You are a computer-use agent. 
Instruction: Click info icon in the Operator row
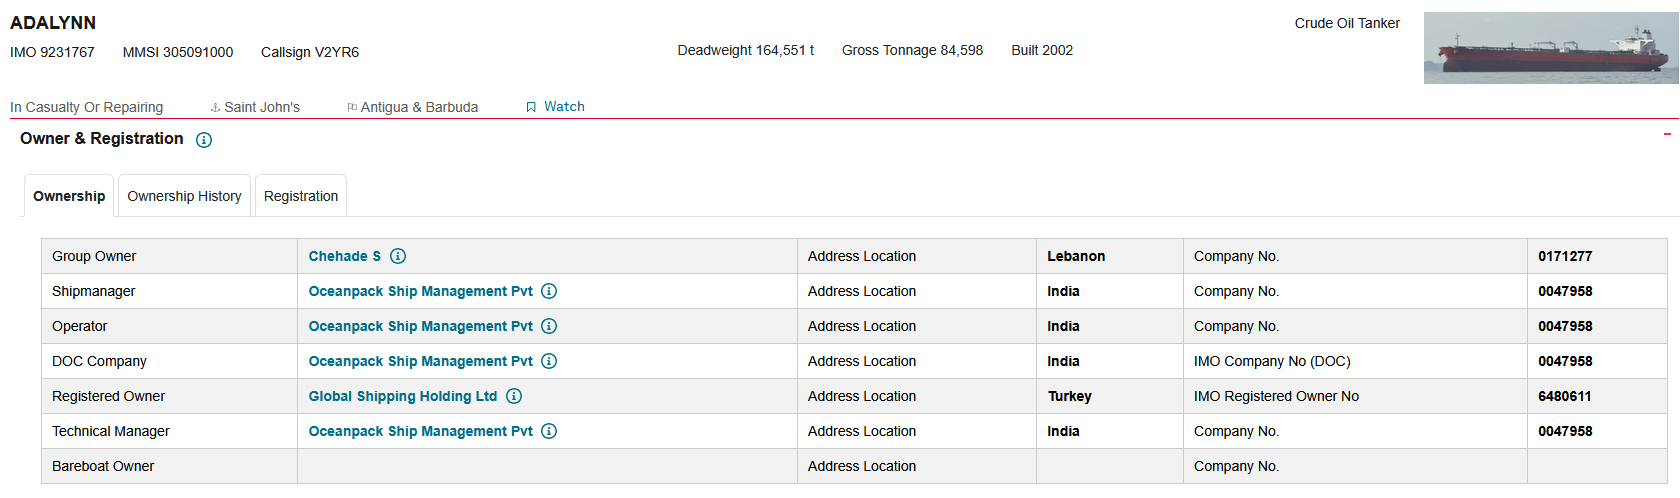[x=549, y=326]
